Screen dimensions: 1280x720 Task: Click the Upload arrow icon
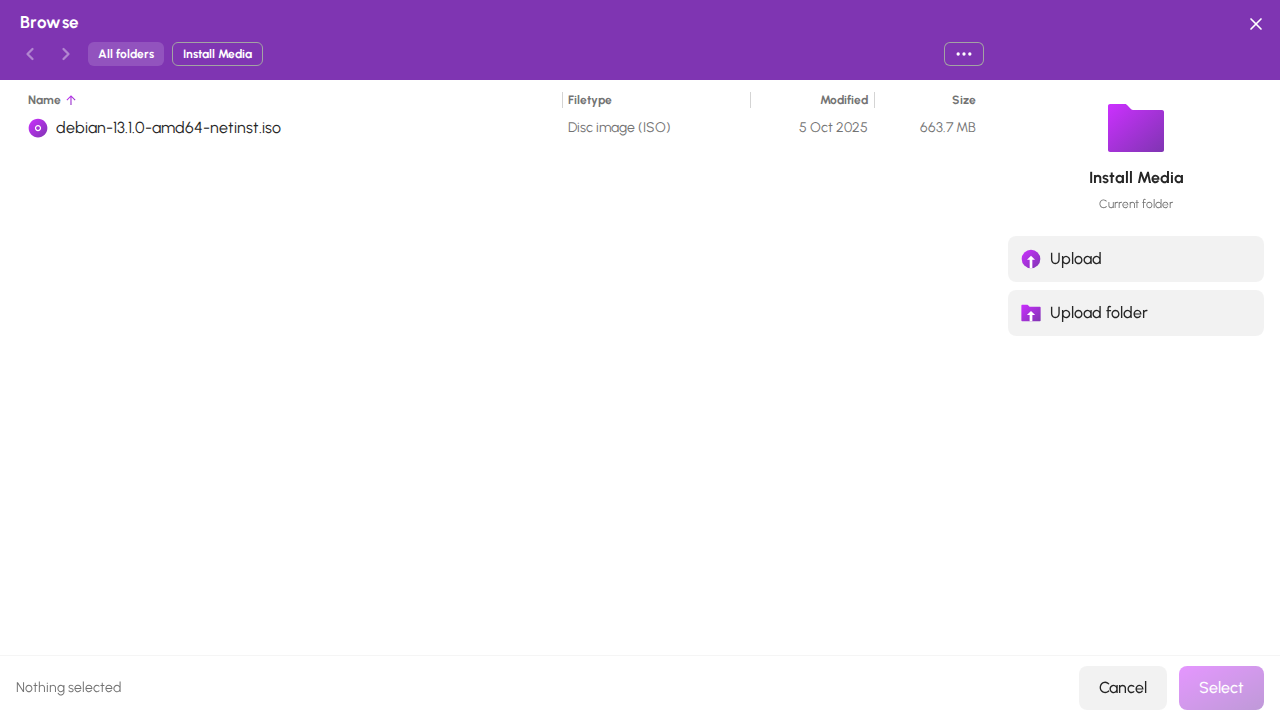tap(1031, 259)
